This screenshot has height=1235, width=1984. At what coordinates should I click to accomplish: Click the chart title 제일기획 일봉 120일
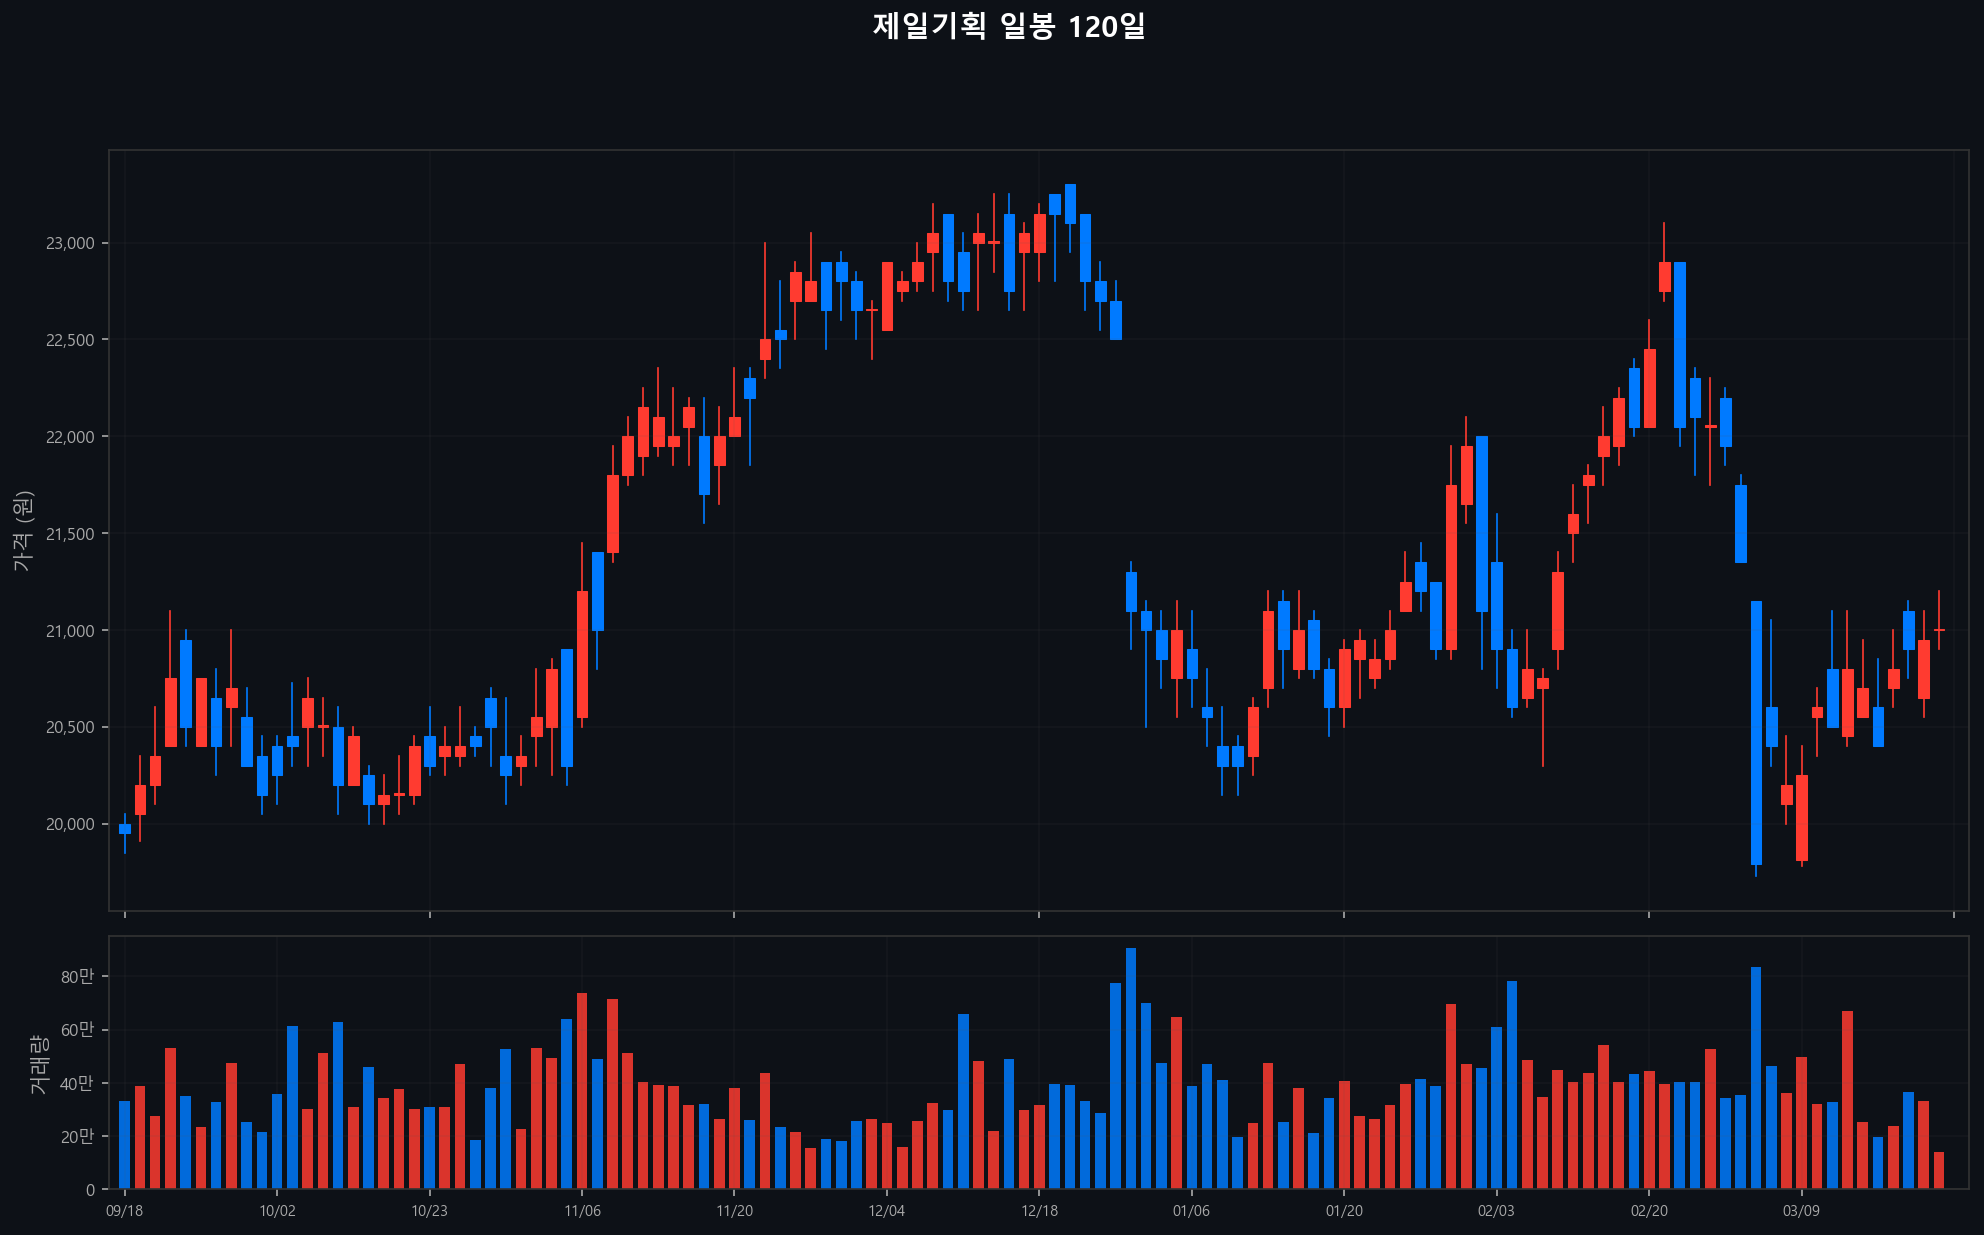tap(1008, 26)
